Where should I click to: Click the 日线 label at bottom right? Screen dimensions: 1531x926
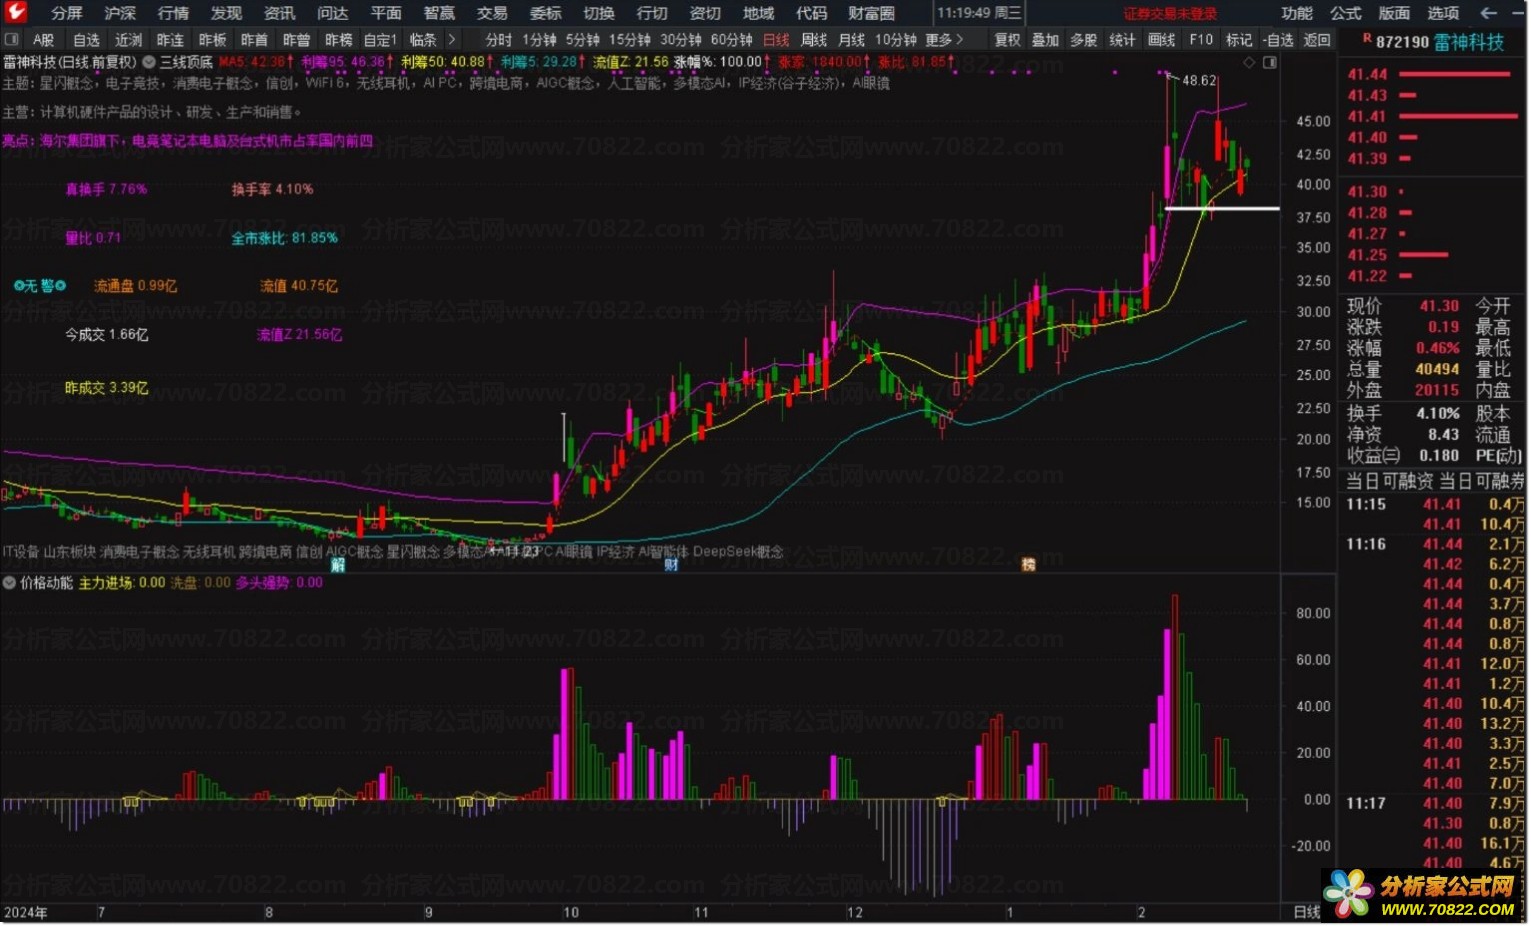pyautogui.click(x=1306, y=912)
